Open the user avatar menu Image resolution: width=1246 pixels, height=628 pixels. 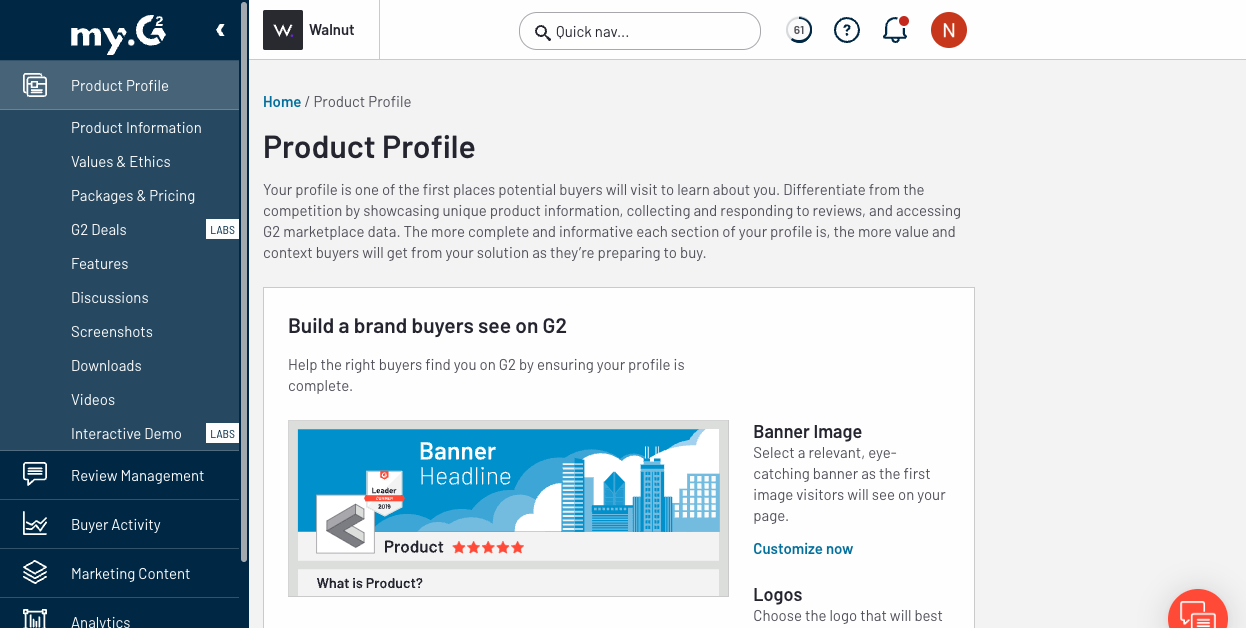click(x=948, y=31)
